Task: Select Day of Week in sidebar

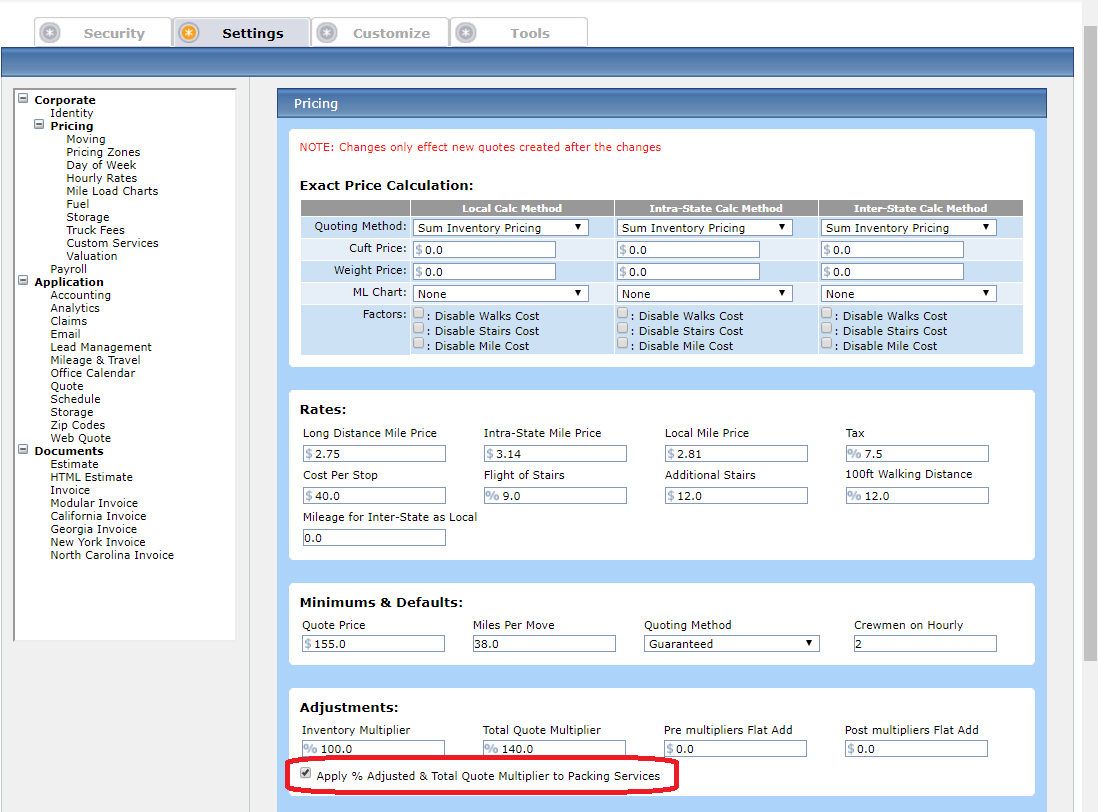Action: click(101, 165)
